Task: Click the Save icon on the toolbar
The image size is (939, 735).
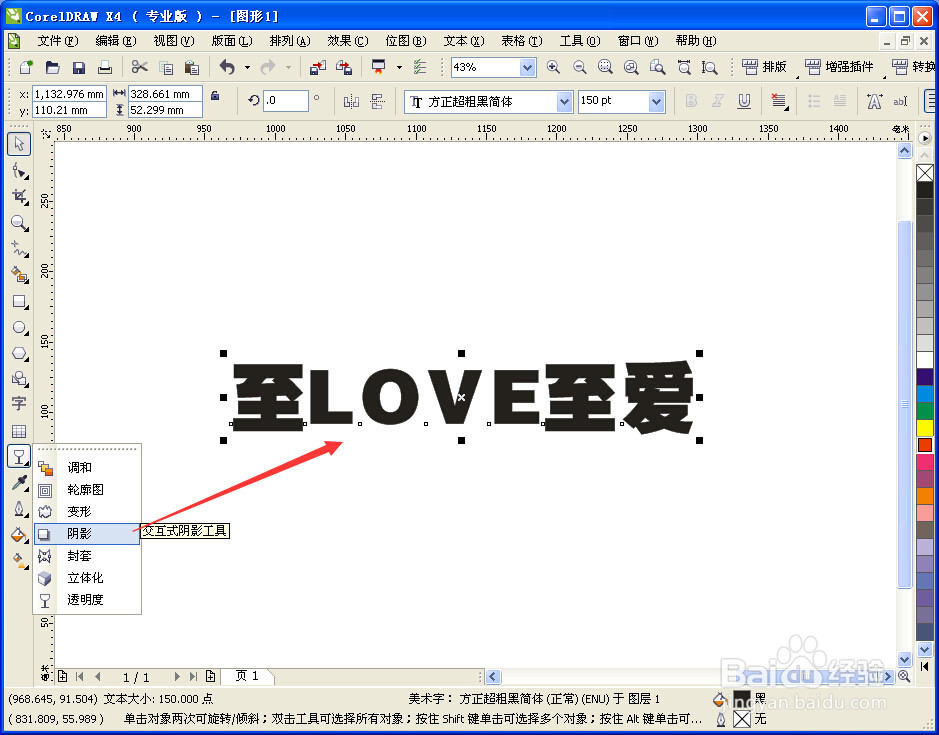Action: click(78, 67)
